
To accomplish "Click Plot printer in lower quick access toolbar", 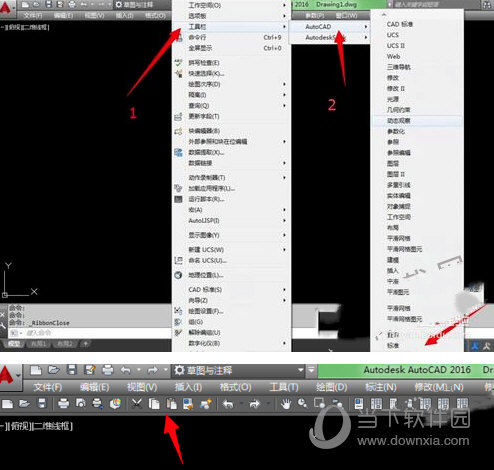I will (108, 370).
